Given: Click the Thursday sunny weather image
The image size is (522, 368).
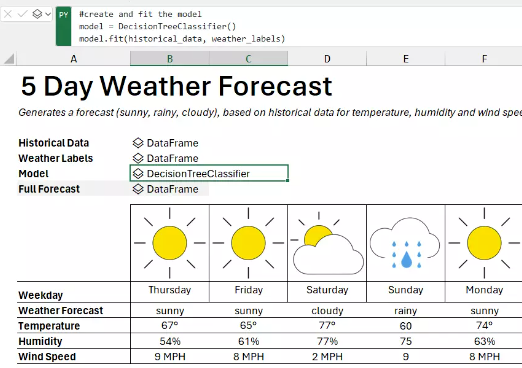Looking at the screenshot, I should (x=170, y=243).
